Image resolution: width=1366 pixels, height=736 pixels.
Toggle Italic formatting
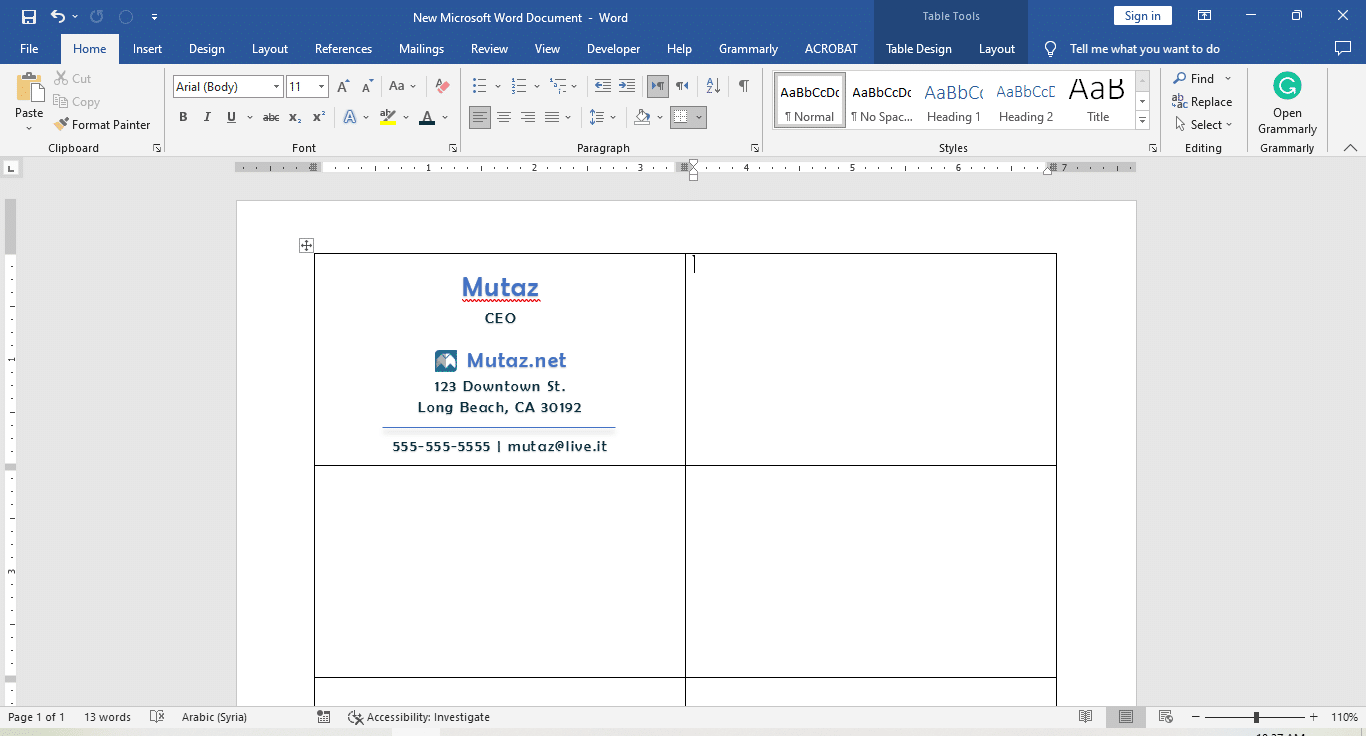[x=207, y=118]
